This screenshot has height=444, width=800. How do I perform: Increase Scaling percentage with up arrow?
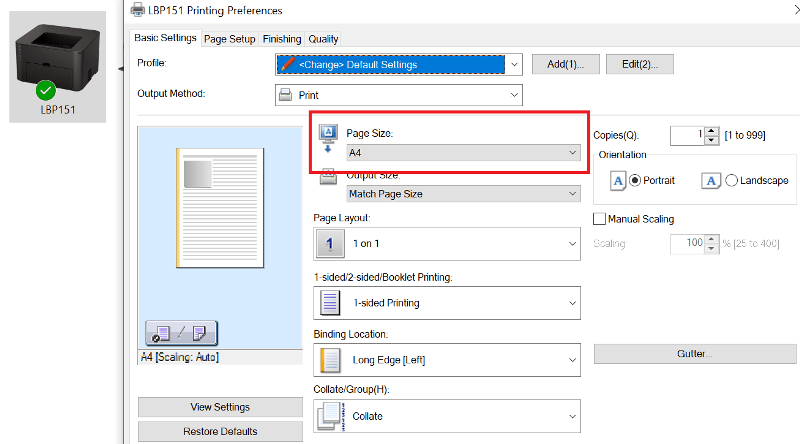pyautogui.click(x=712, y=239)
